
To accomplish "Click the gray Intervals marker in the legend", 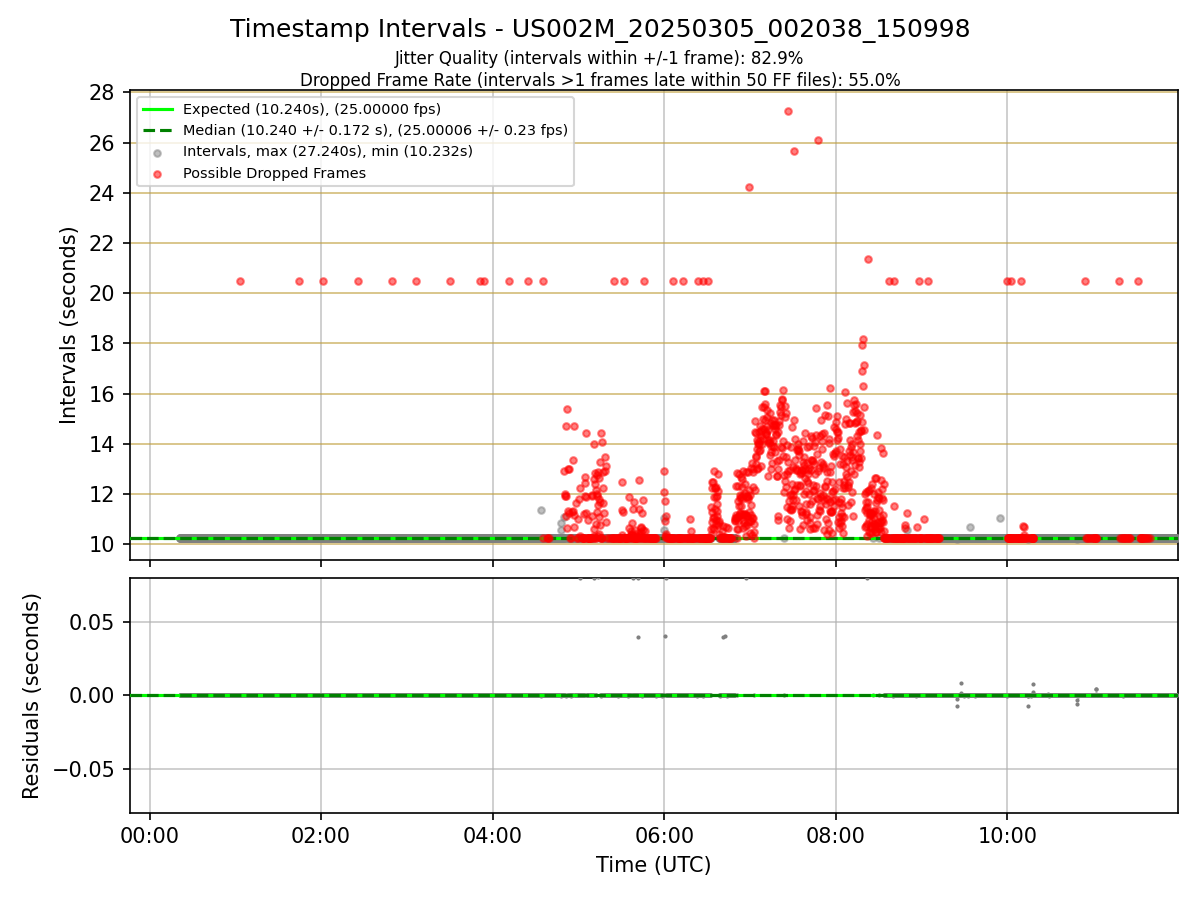I will click(x=158, y=152).
